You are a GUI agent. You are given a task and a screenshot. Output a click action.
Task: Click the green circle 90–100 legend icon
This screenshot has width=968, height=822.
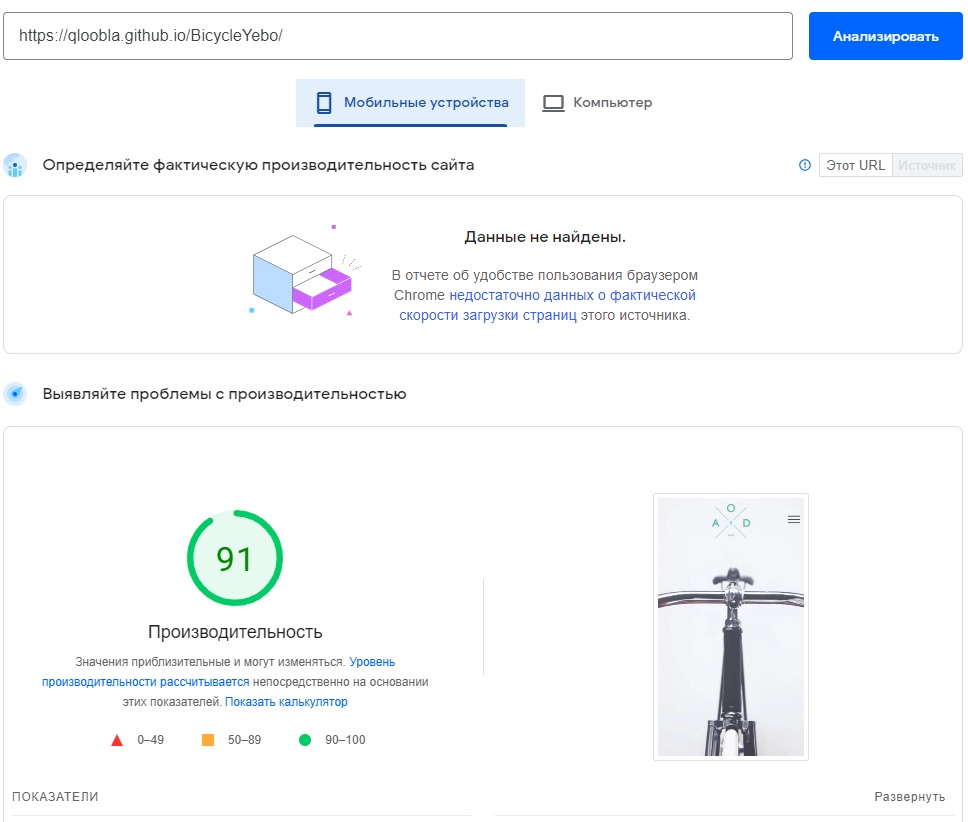[x=305, y=739]
